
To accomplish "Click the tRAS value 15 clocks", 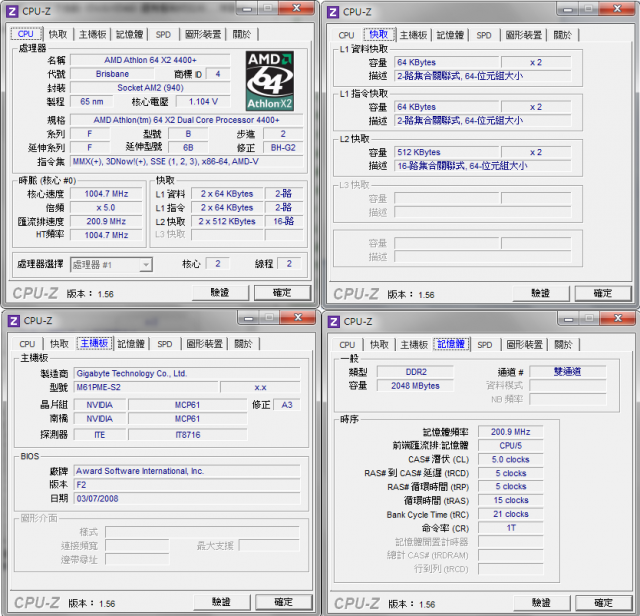I will pyautogui.click(x=511, y=500).
